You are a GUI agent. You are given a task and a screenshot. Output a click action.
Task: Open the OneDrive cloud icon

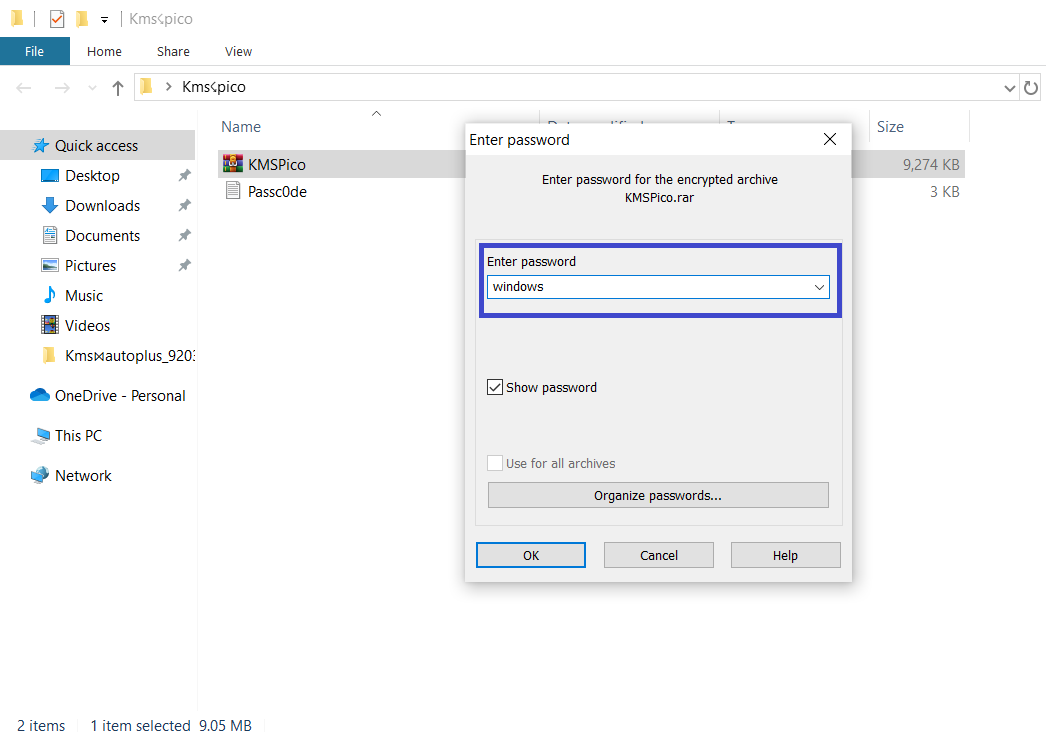(x=40, y=395)
